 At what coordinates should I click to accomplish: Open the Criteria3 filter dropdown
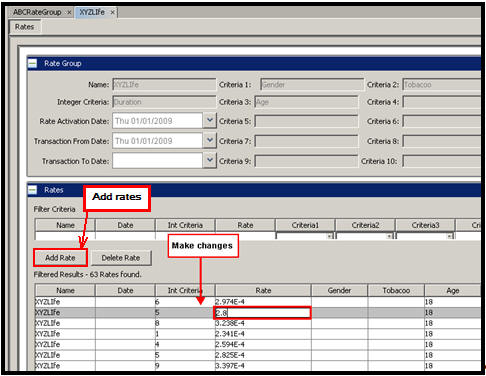(x=450, y=236)
